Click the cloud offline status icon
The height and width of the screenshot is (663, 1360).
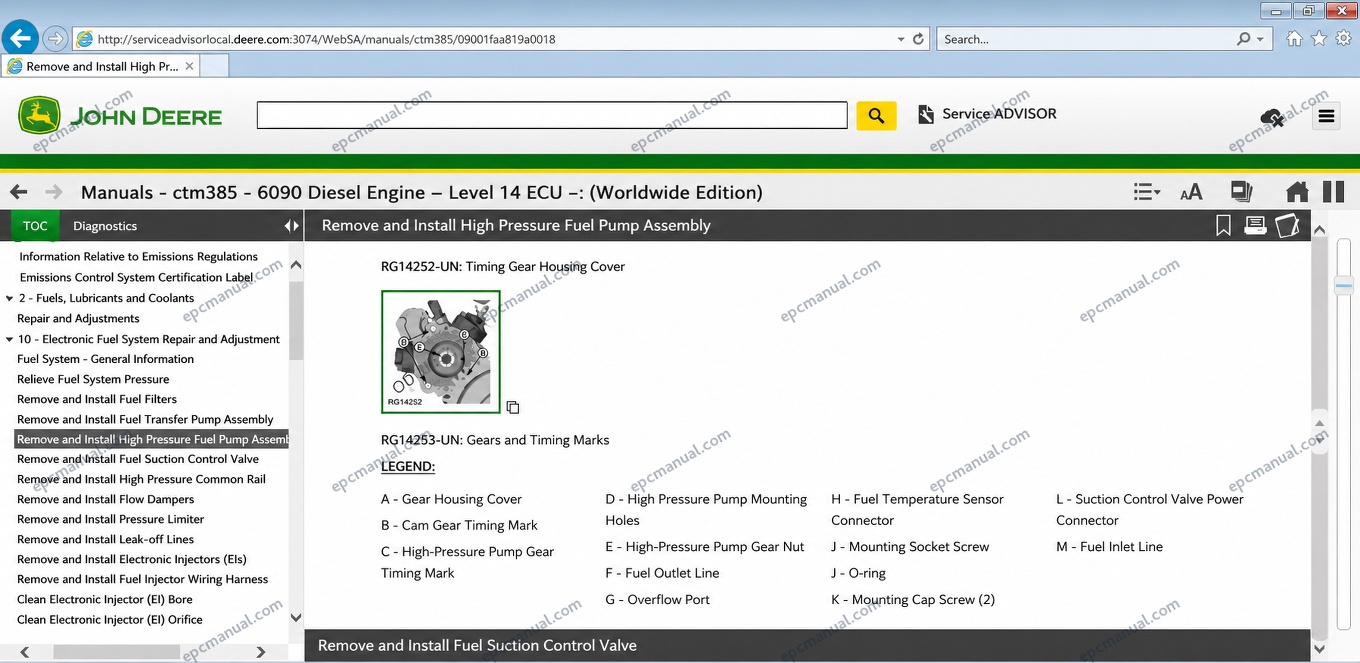click(1272, 118)
